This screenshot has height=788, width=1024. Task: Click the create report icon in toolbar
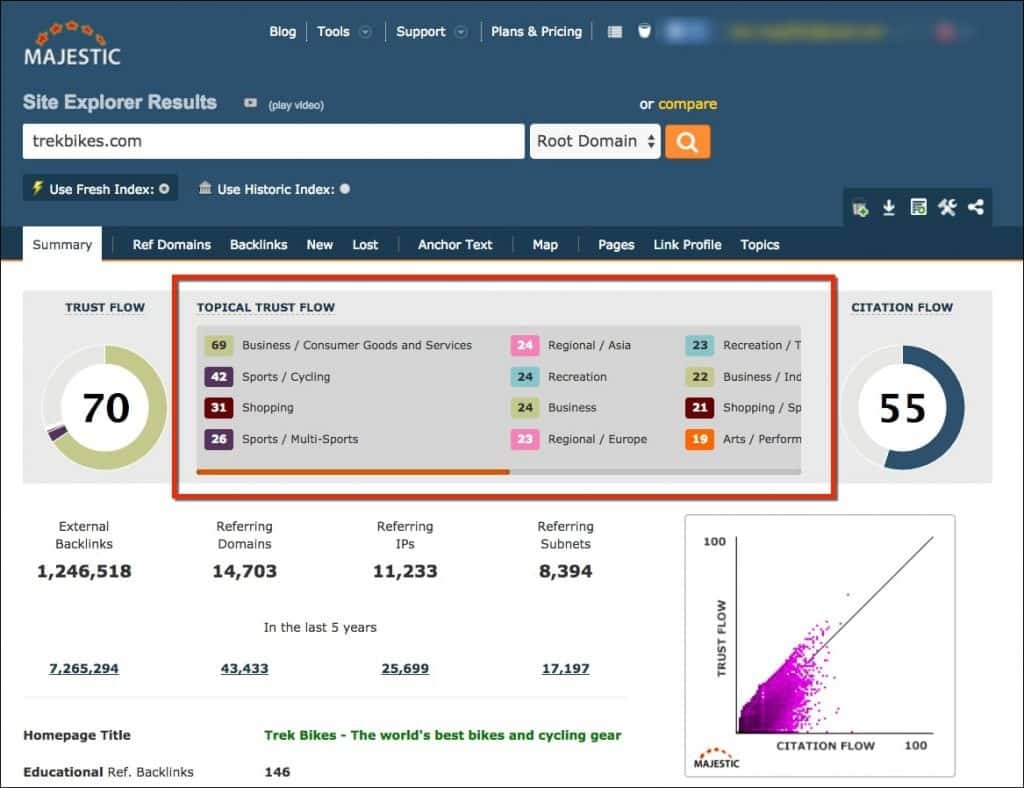click(x=918, y=208)
